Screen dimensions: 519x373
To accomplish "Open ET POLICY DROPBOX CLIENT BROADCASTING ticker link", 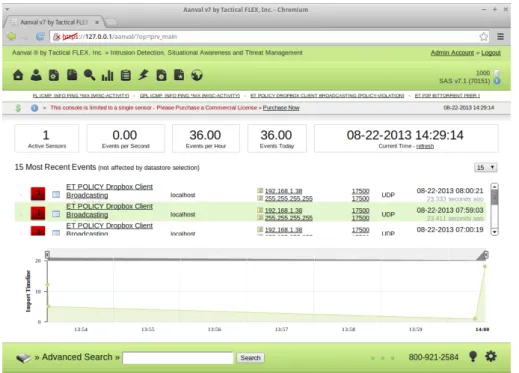I will 327,96.
